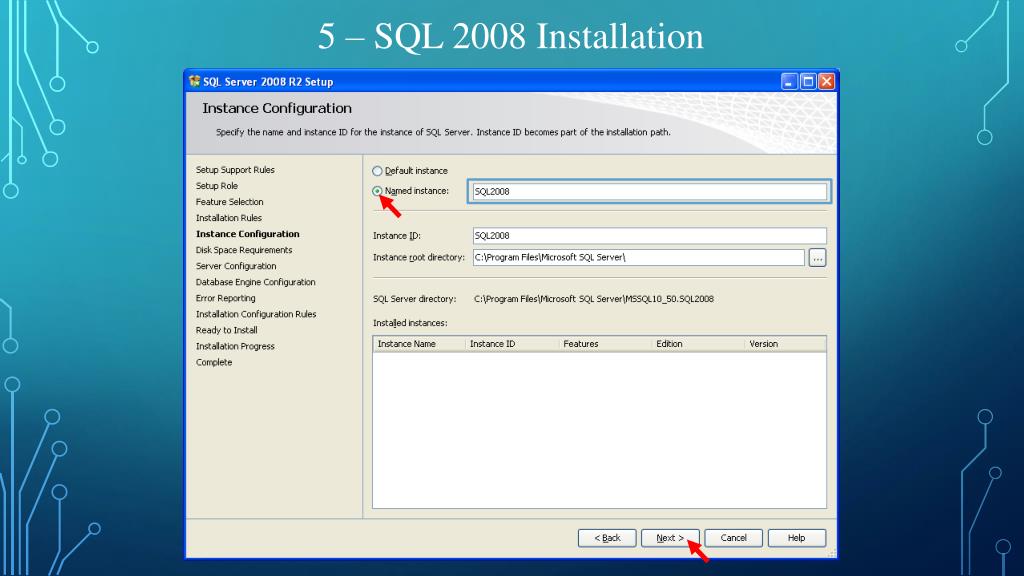Screen dimensions: 1024x576
Task: Browse for instance root directory
Action: pyautogui.click(x=817, y=258)
